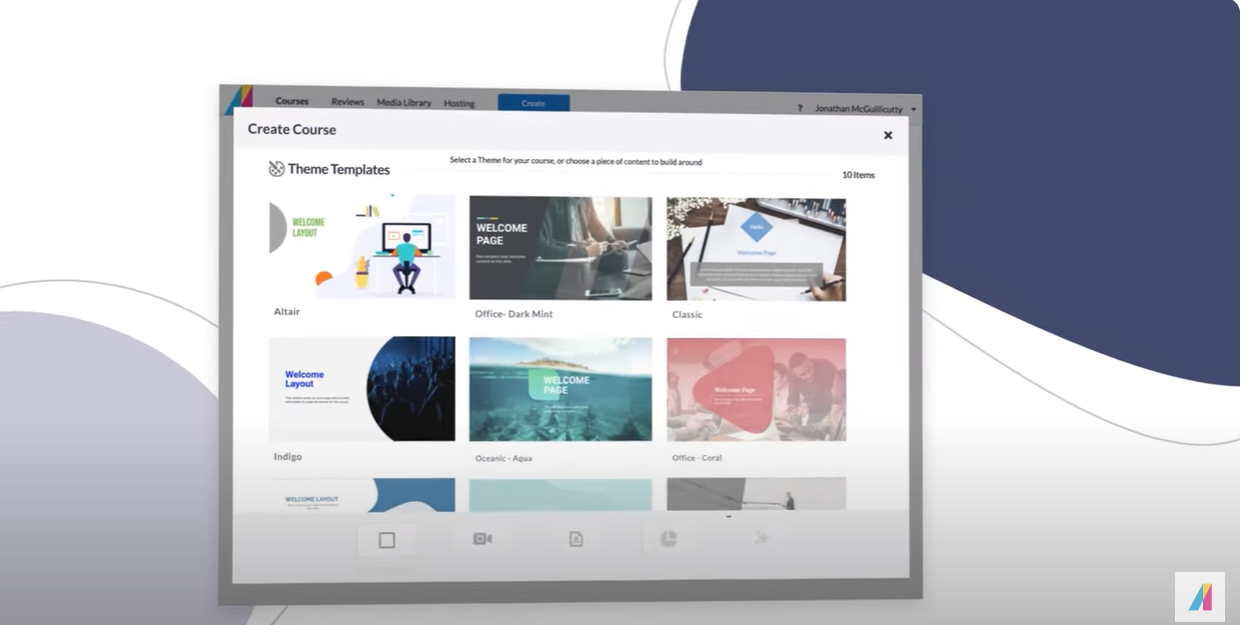Click the app logo in the header
This screenshot has height=625, width=1241.
[238, 99]
